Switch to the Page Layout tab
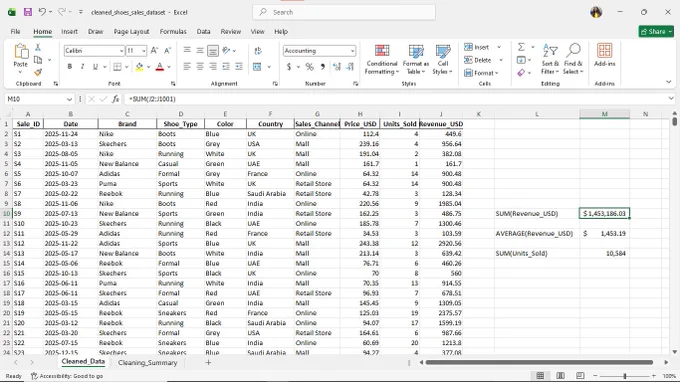 click(x=131, y=32)
